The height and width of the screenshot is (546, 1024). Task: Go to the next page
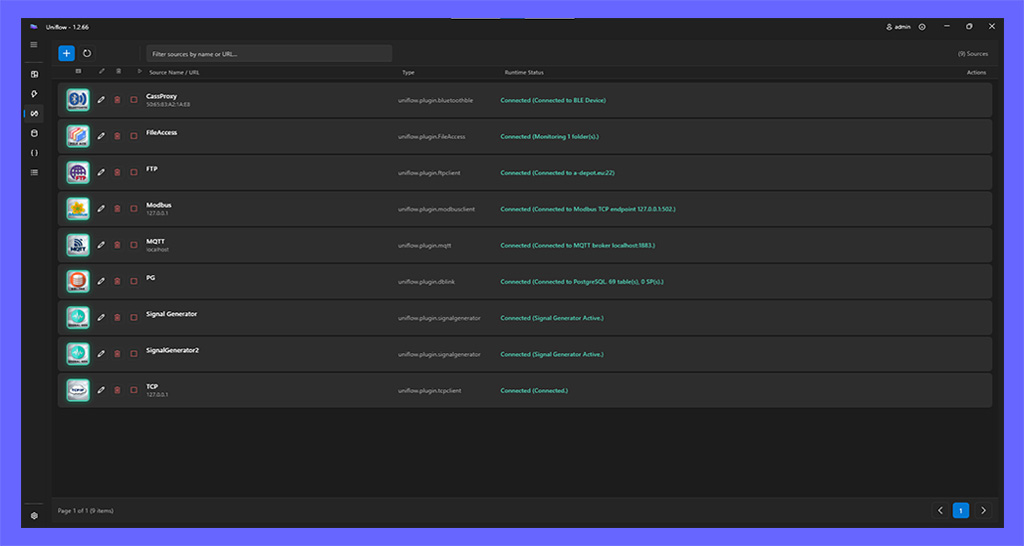984,511
